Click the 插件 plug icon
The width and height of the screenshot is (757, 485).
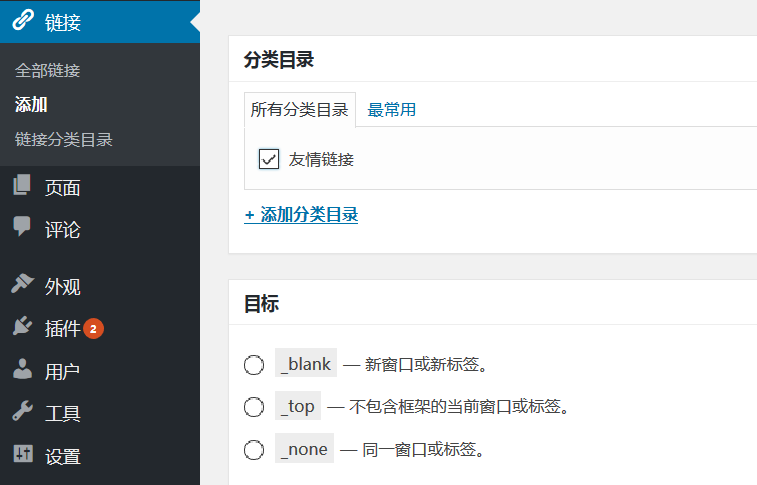pyautogui.click(x=22, y=326)
